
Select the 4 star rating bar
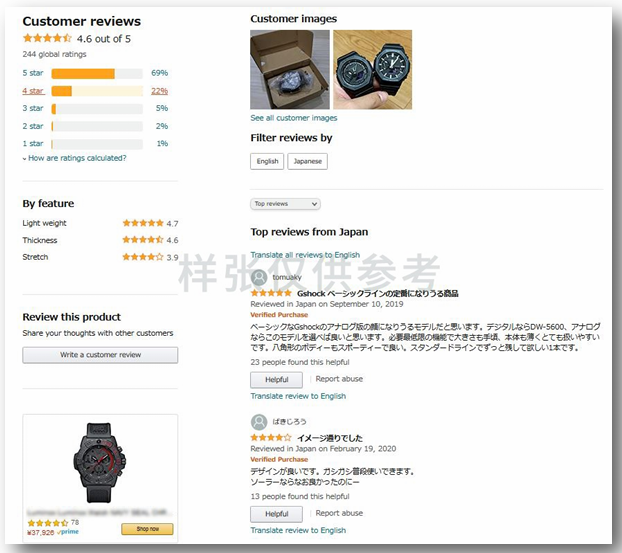pos(97,91)
